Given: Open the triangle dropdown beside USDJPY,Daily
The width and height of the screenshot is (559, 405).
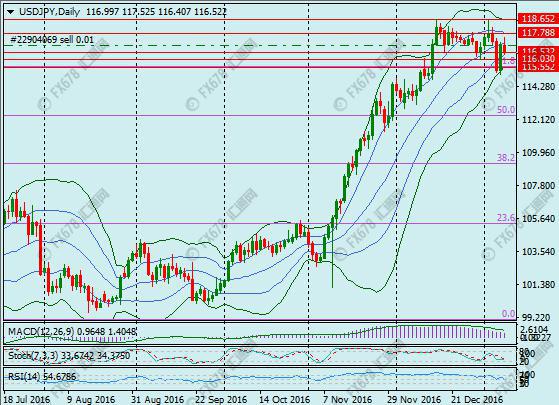Looking at the screenshot, I should point(11,12).
